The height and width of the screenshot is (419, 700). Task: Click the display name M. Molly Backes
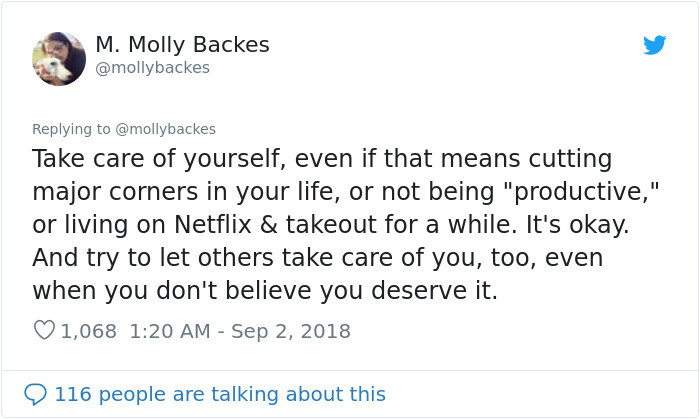click(182, 45)
